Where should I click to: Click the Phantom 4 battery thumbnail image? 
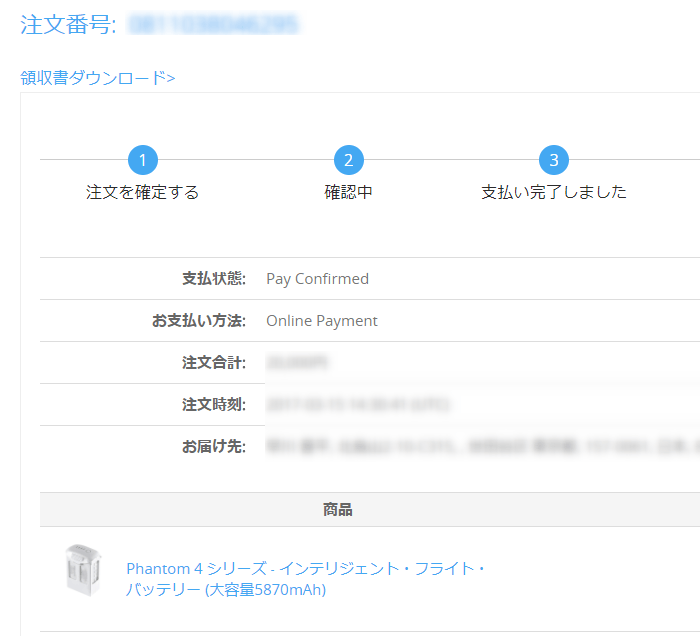pos(83,570)
